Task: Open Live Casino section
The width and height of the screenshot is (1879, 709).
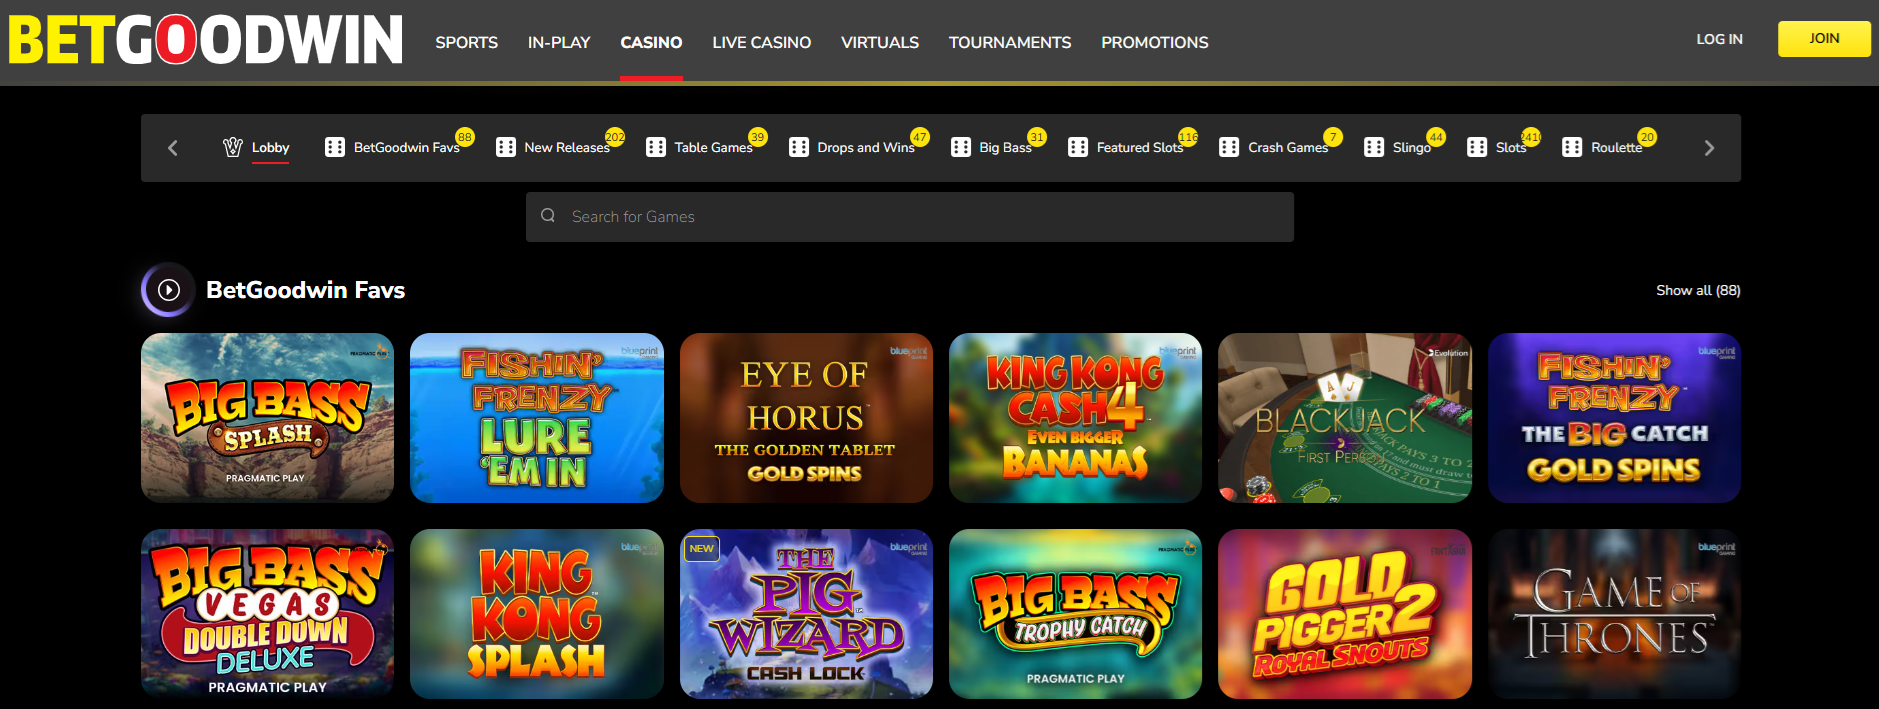Action: [761, 42]
